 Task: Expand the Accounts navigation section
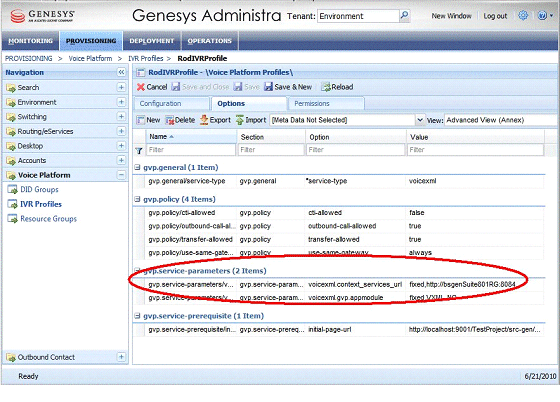tap(121, 160)
